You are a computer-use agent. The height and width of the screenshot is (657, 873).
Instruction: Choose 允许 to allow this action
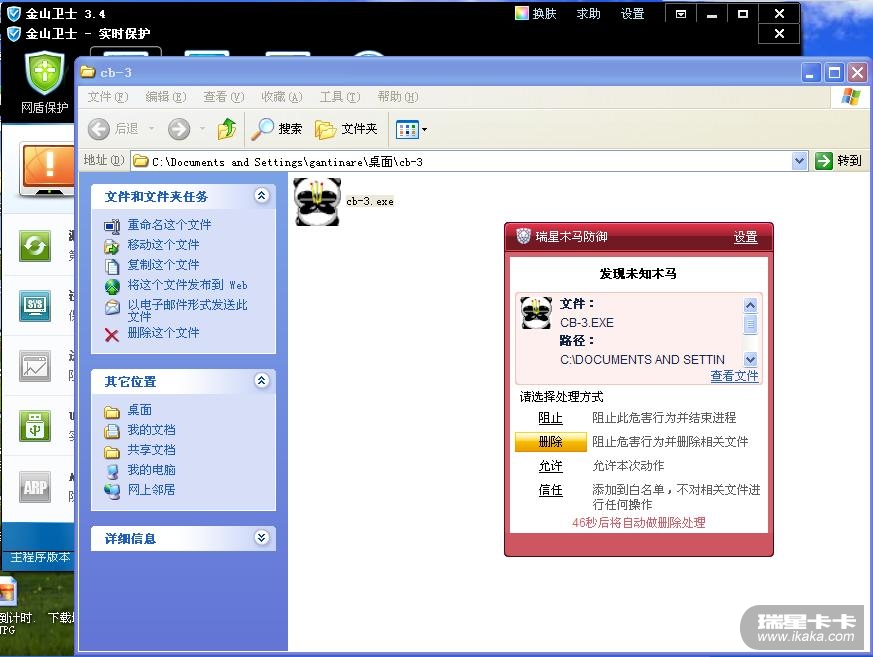coord(550,466)
